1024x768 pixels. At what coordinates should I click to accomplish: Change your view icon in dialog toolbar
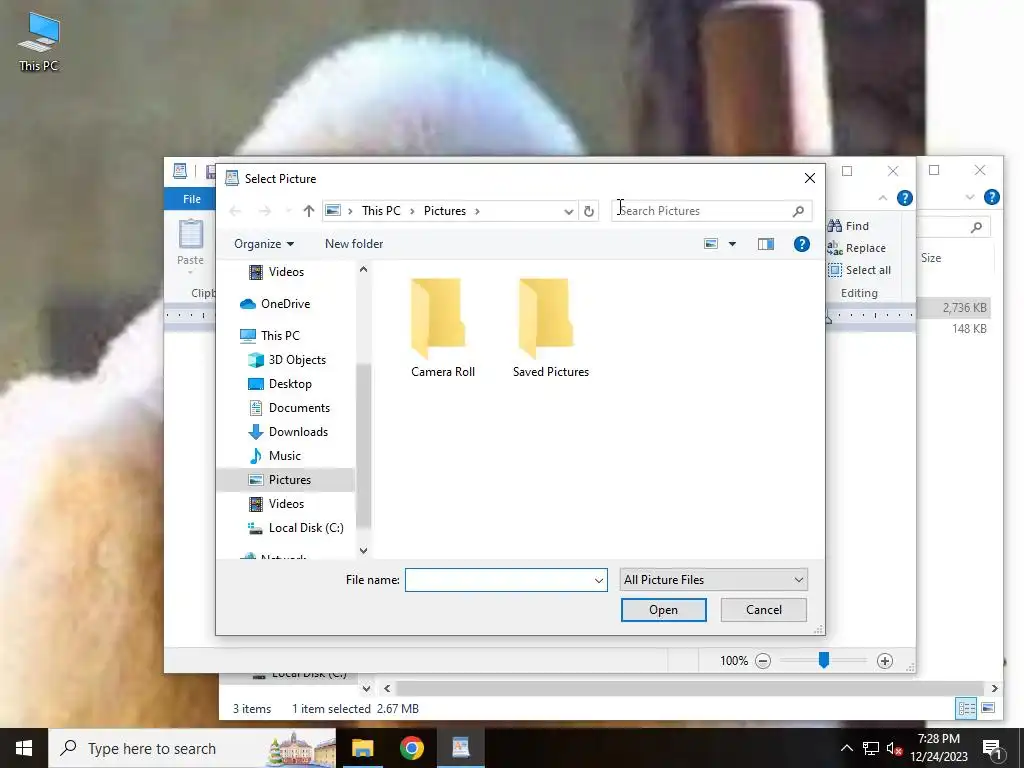coord(711,244)
